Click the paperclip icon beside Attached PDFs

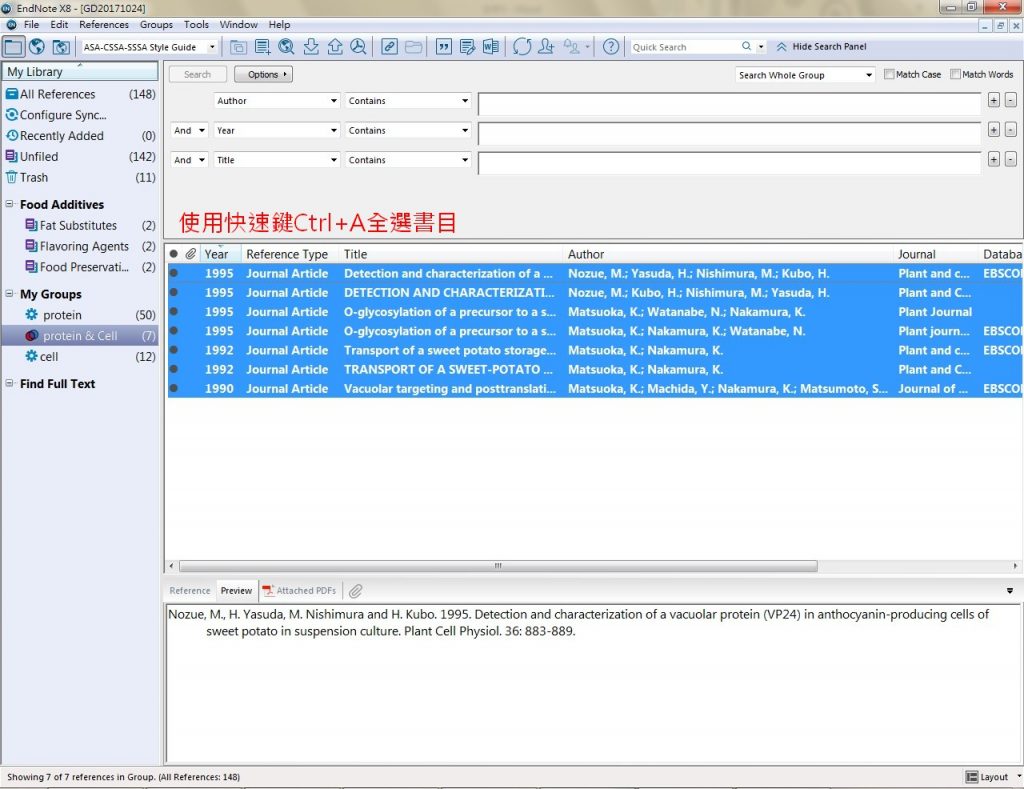click(355, 591)
